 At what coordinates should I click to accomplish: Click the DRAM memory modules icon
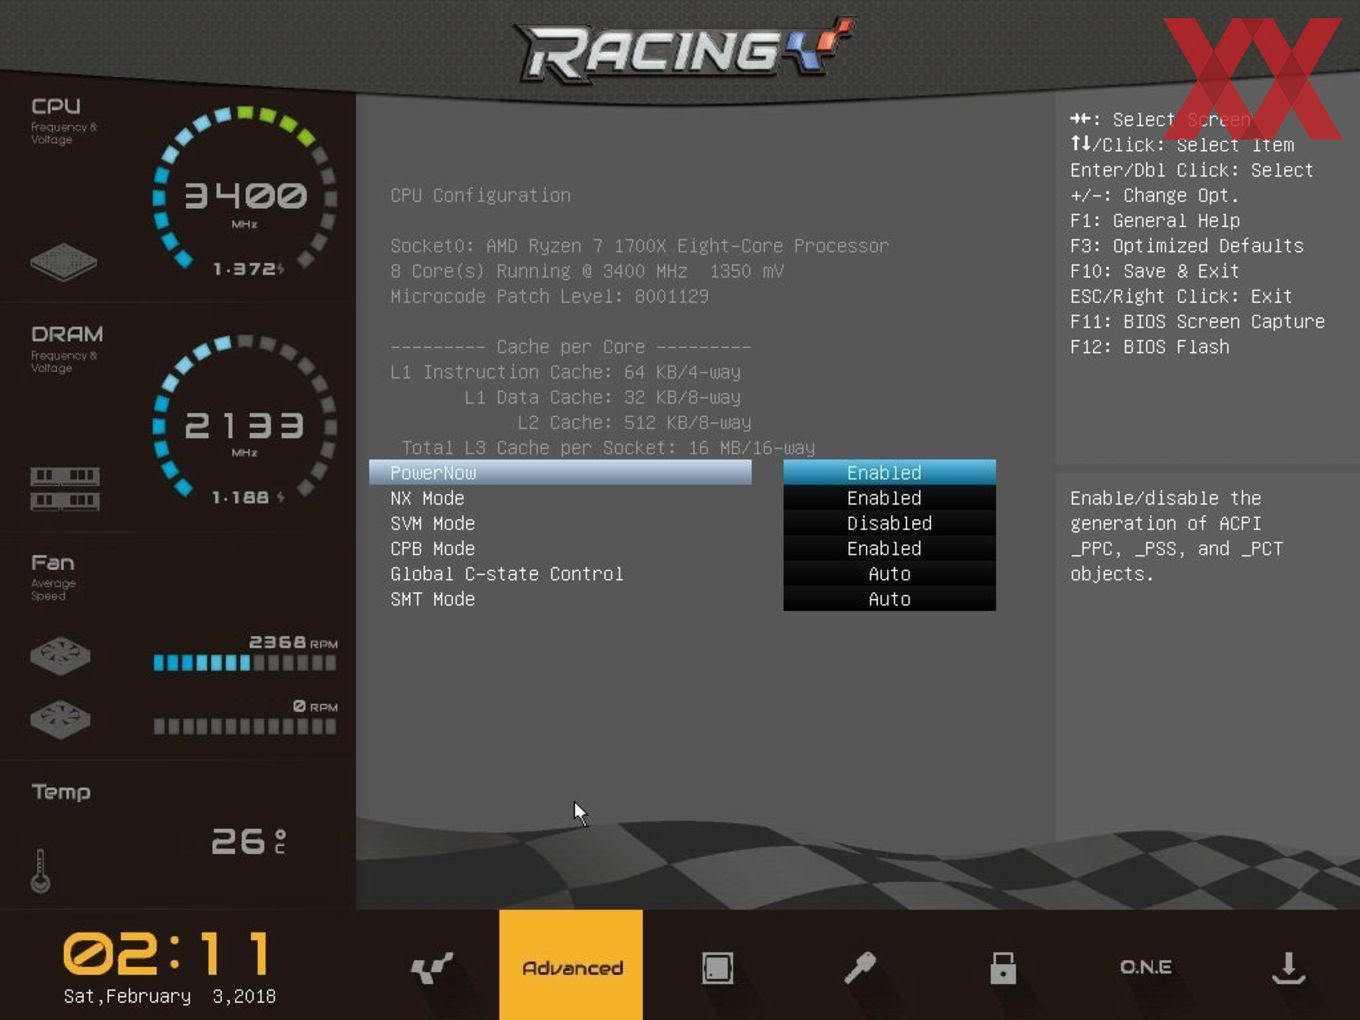pos(64,488)
